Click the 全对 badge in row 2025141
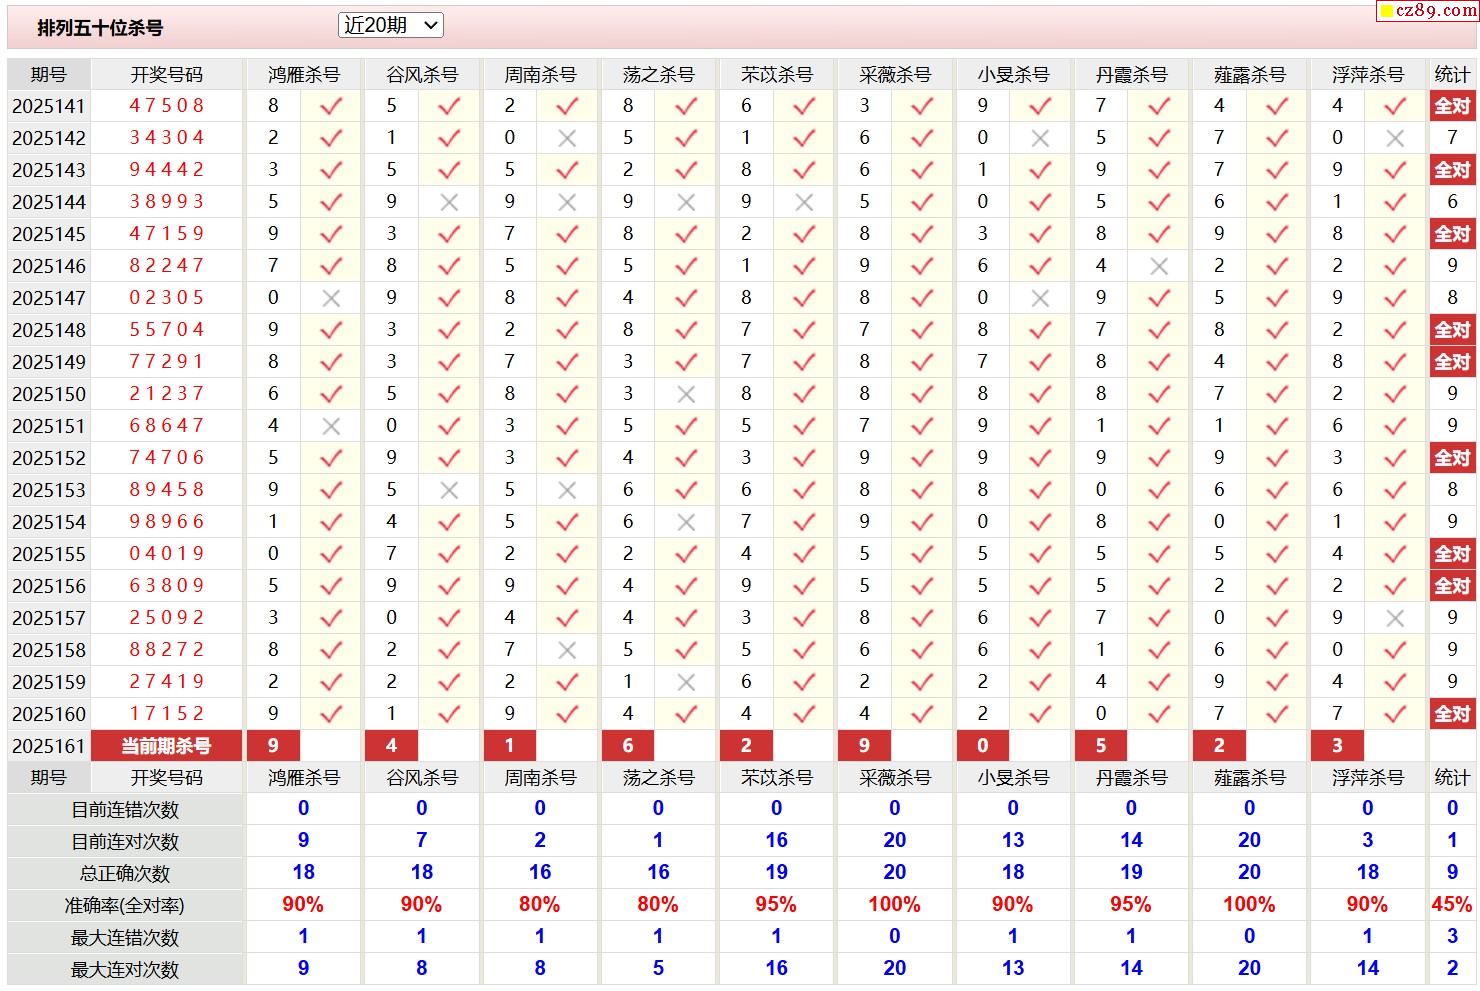 tap(1452, 106)
